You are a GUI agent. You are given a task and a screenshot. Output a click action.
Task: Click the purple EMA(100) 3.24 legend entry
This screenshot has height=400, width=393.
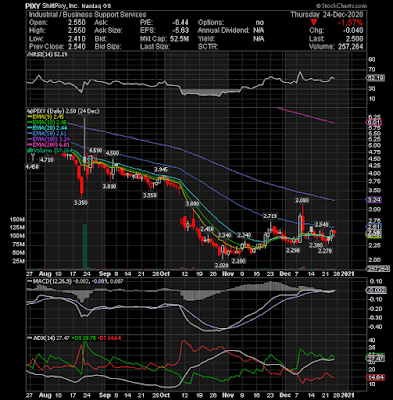click(49, 139)
